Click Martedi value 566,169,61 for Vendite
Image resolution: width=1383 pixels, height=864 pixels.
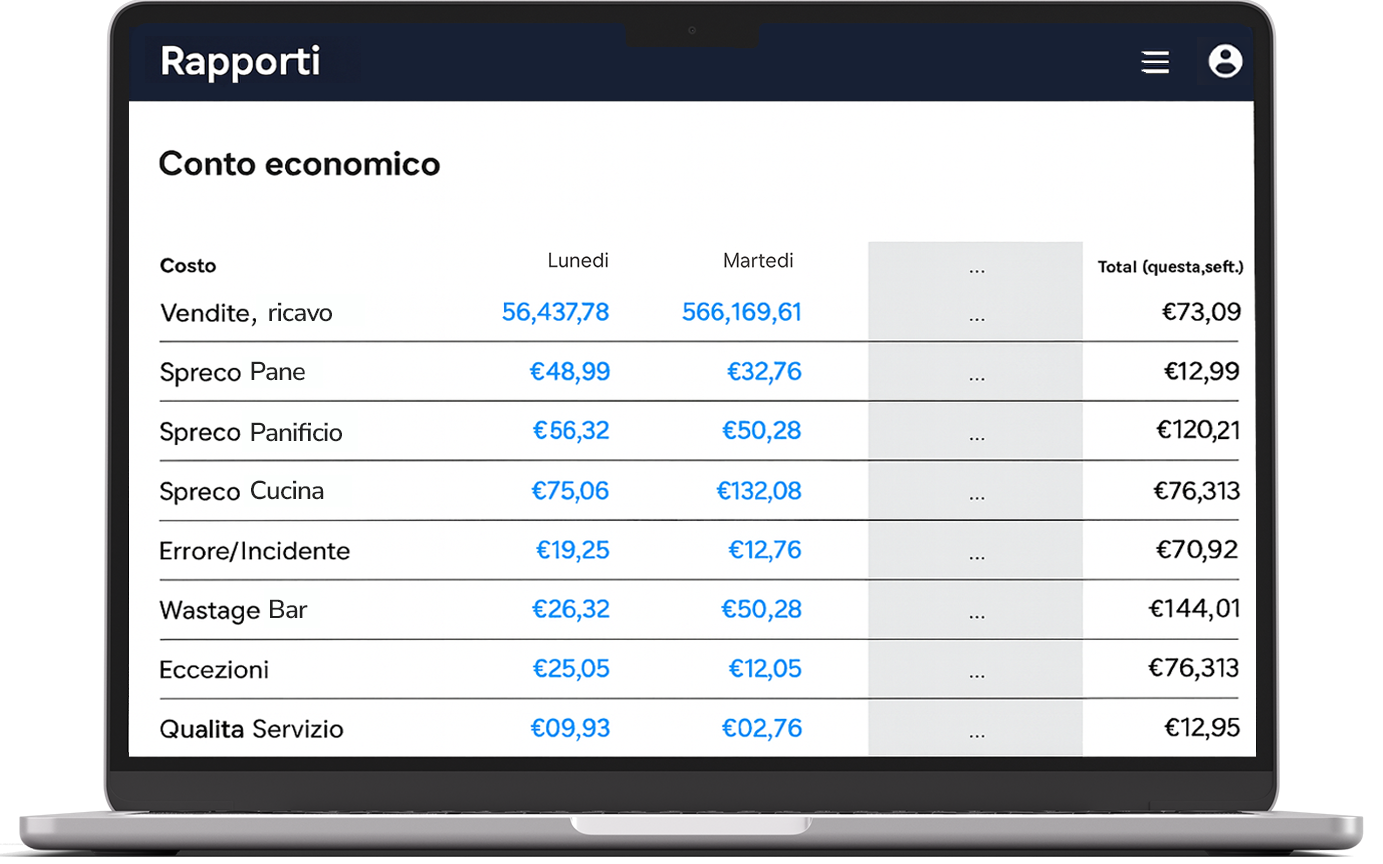pyautogui.click(x=741, y=312)
